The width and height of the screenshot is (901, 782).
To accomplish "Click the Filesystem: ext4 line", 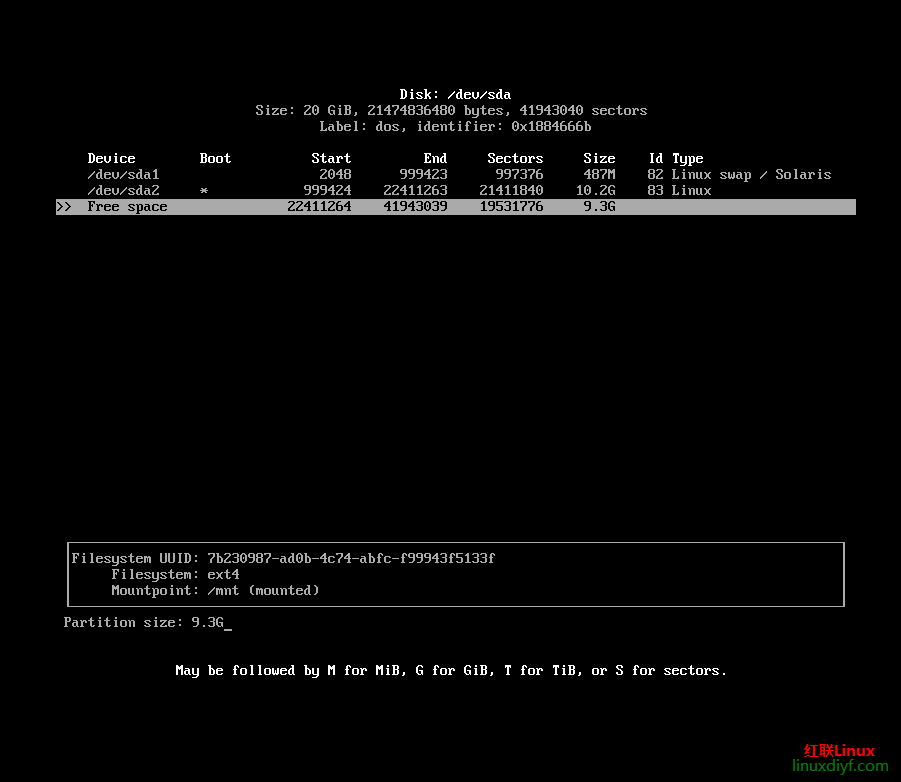I will pyautogui.click(x=175, y=574).
